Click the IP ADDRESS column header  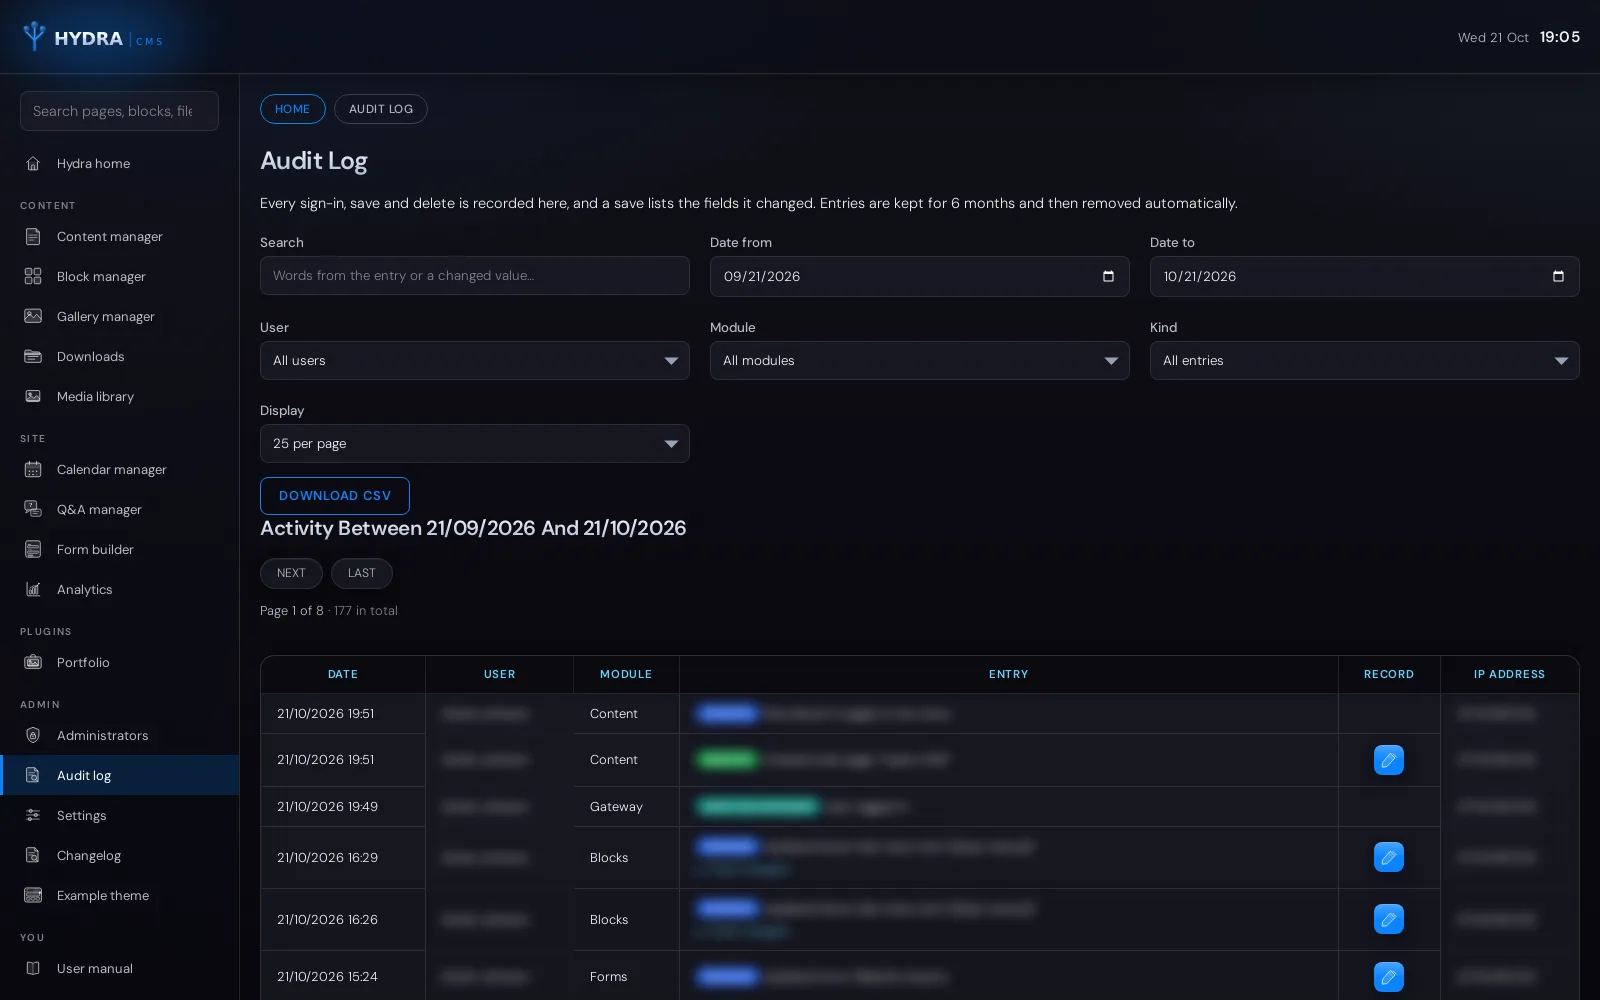point(1510,674)
